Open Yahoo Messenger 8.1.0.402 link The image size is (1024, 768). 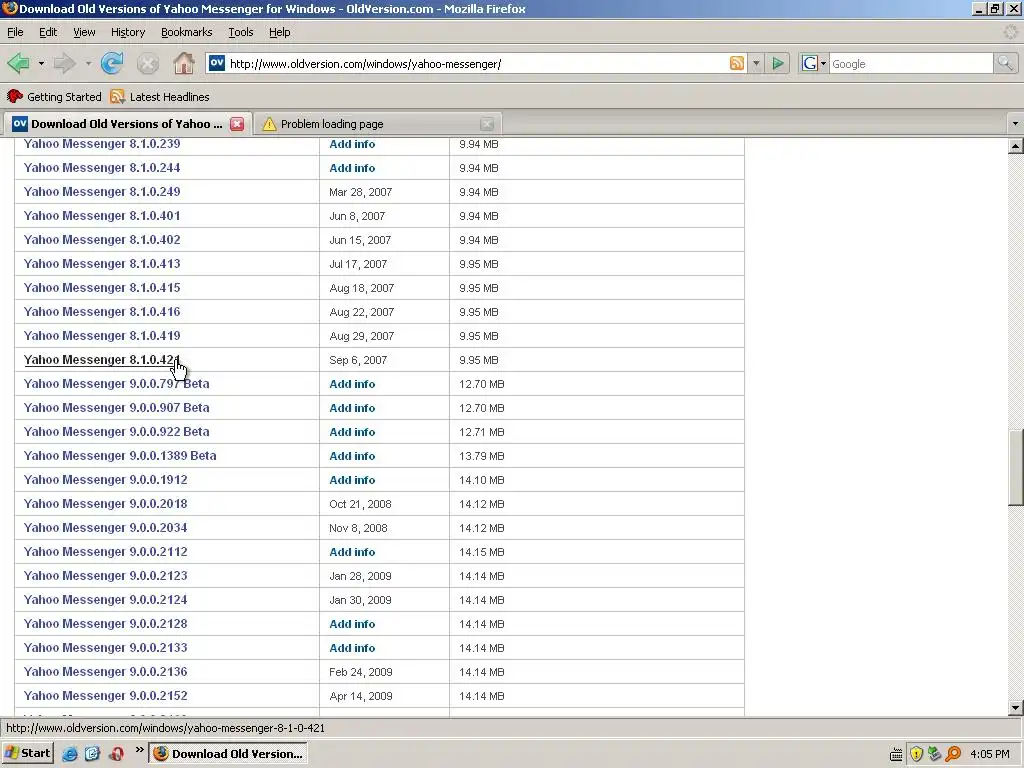tap(102, 240)
